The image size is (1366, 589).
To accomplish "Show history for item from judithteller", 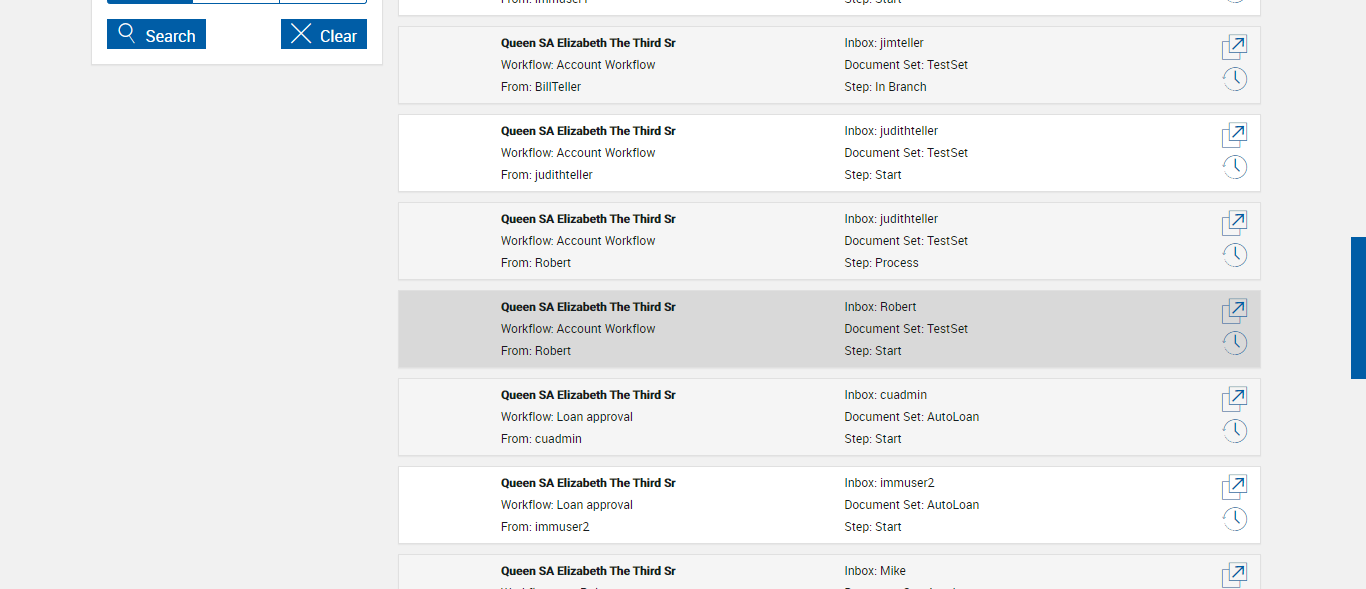I will (1235, 167).
